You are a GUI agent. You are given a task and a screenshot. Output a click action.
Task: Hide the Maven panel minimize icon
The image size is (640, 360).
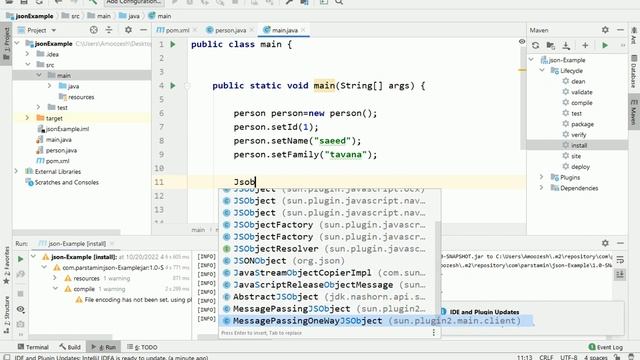620,30
